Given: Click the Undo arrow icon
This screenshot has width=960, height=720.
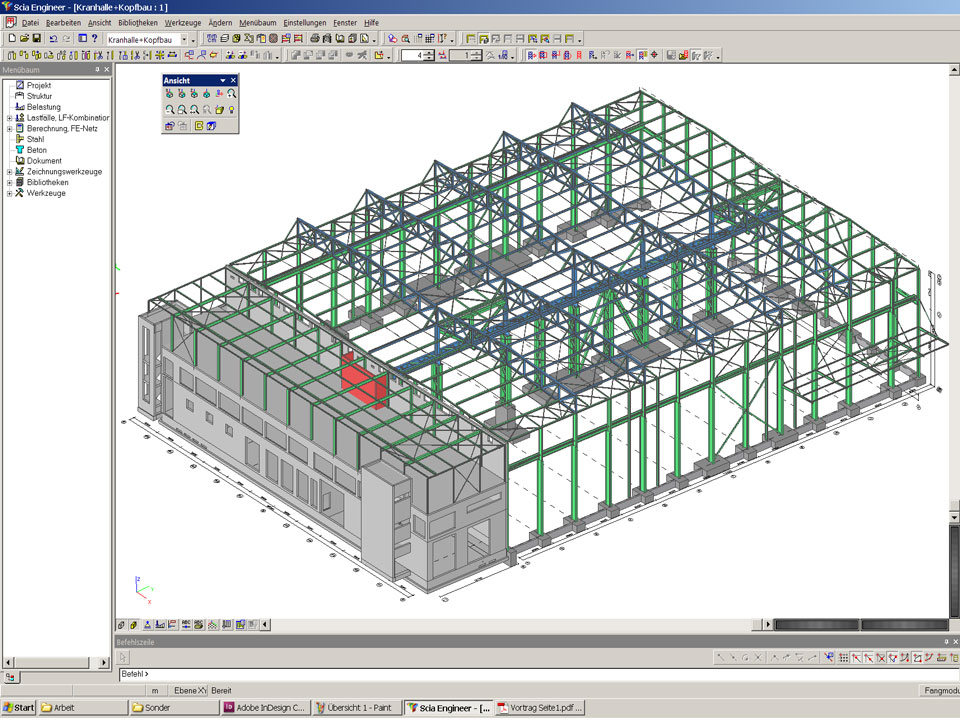Looking at the screenshot, I should coord(53,38).
